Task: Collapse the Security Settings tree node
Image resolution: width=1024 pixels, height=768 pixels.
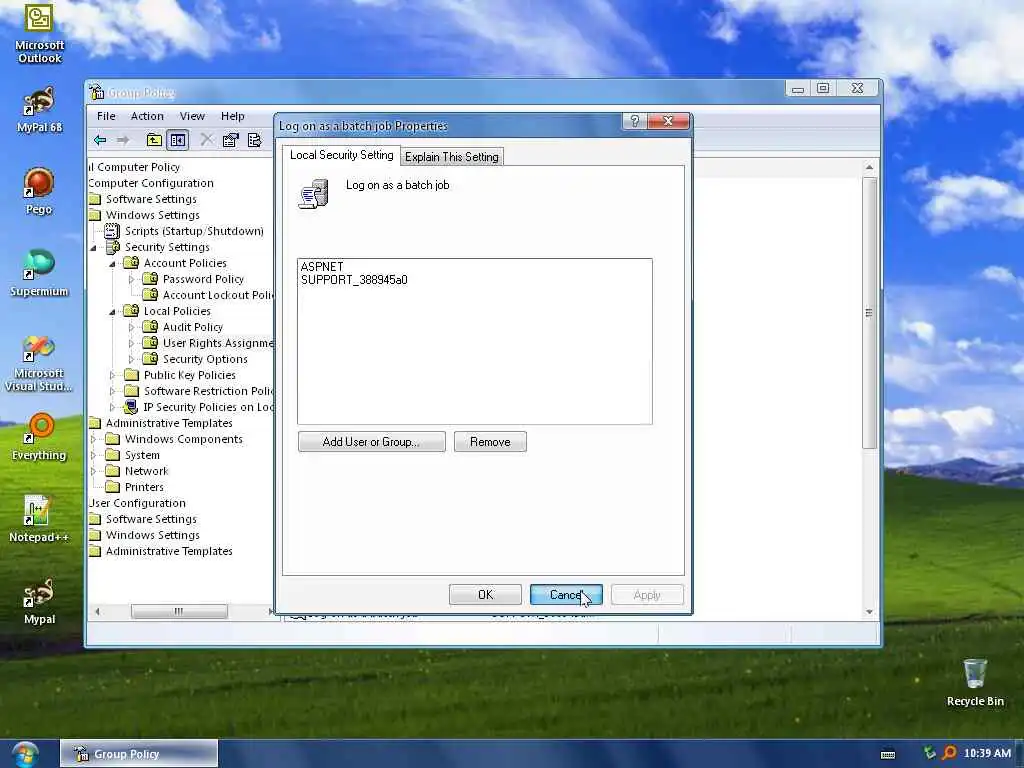Action: (x=93, y=248)
